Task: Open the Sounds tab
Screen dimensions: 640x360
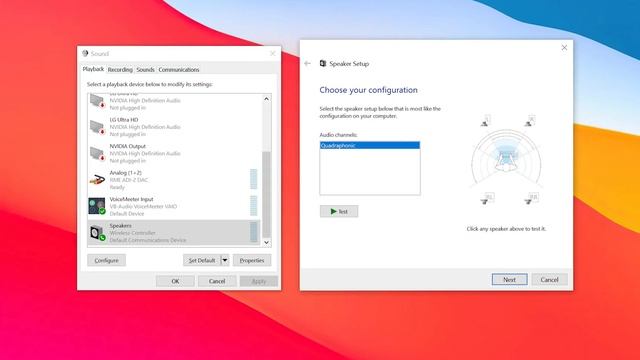Action: coord(145,70)
